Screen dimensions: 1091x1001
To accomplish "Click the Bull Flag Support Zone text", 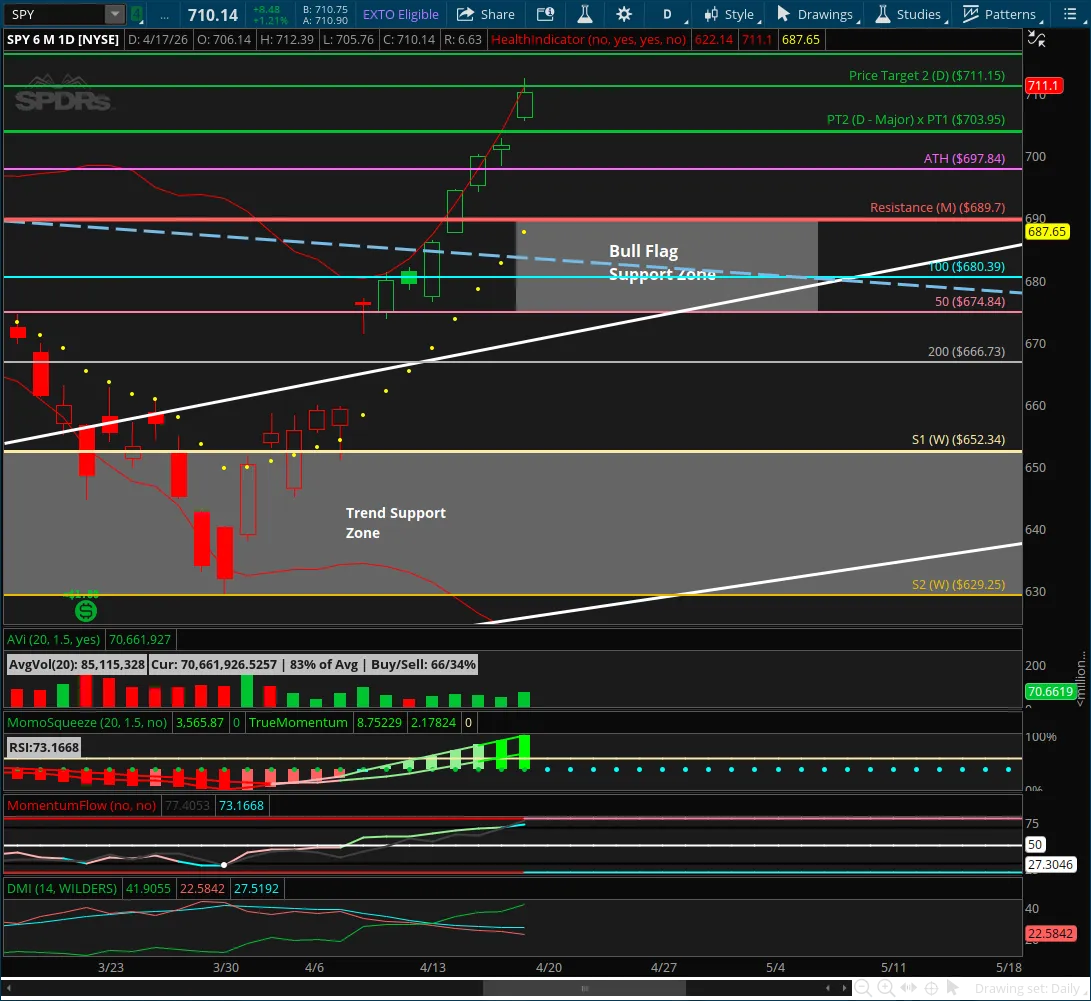I will pos(662,262).
